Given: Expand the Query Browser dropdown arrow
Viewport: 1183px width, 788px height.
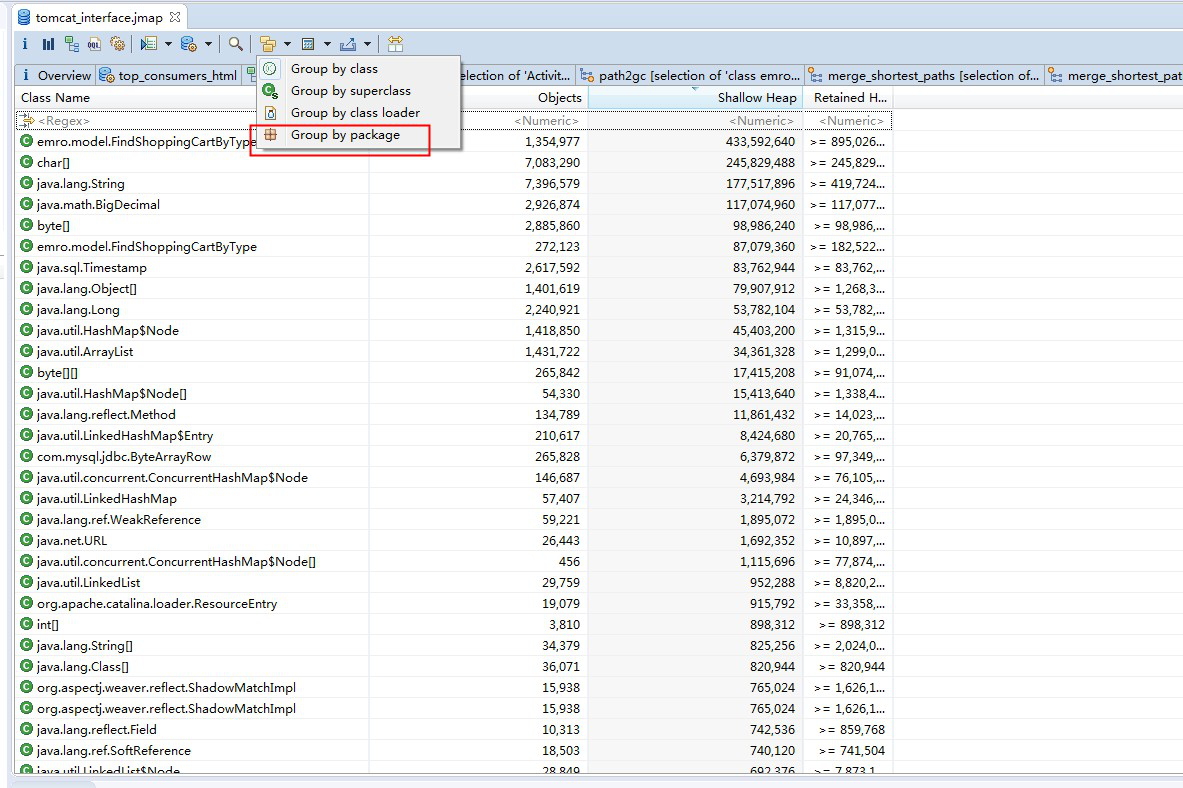Looking at the screenshot, I should pyautogui.click(x=209, y=44).
